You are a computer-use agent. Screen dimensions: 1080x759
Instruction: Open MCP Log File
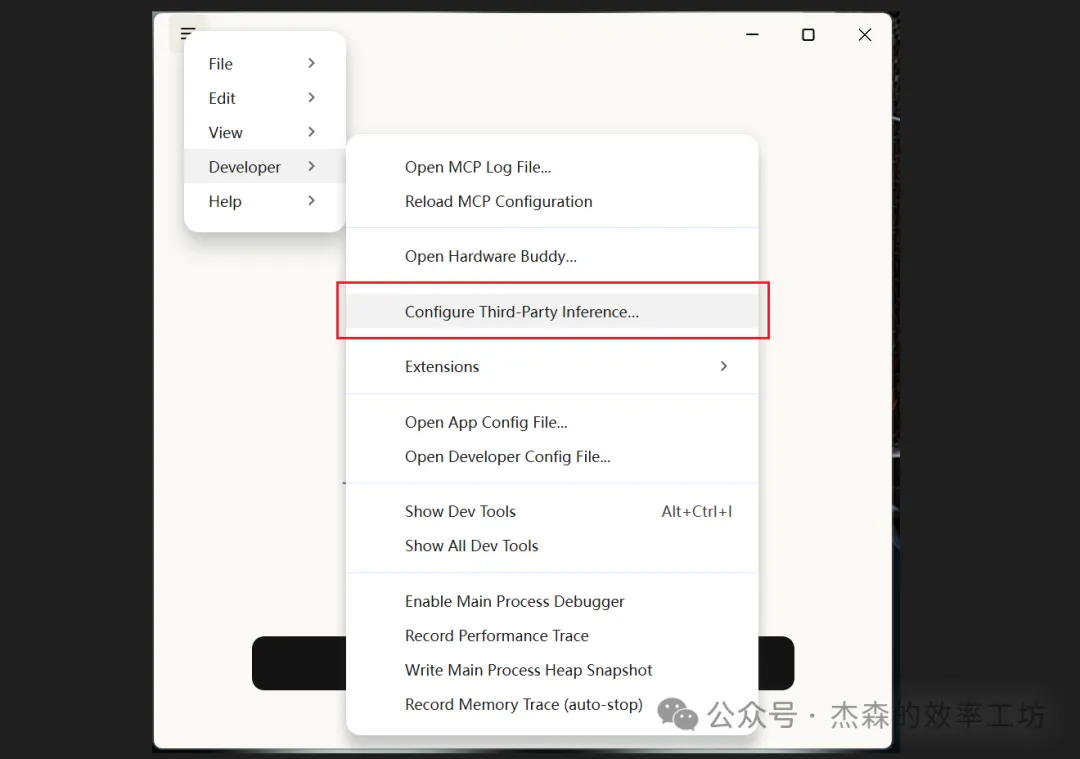(477, 167)
